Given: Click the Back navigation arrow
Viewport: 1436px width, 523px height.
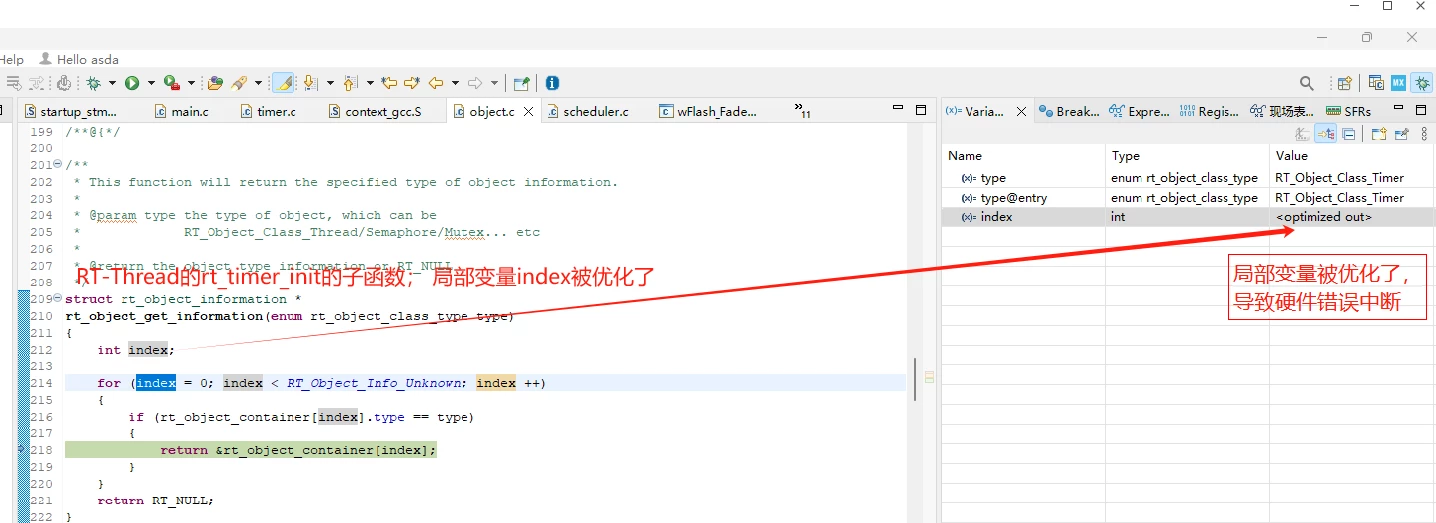Looking at the screenshot, I should tap(436, 83).
